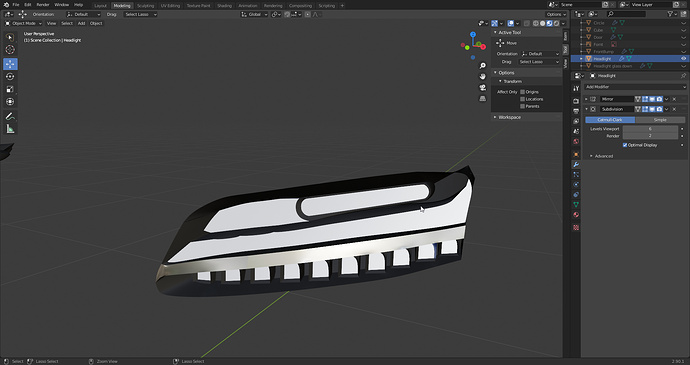Image resolution: width=690 pixels, height=365 pixels.
Task: Select the Annotate tool
Action: click(x=10, y=116)
